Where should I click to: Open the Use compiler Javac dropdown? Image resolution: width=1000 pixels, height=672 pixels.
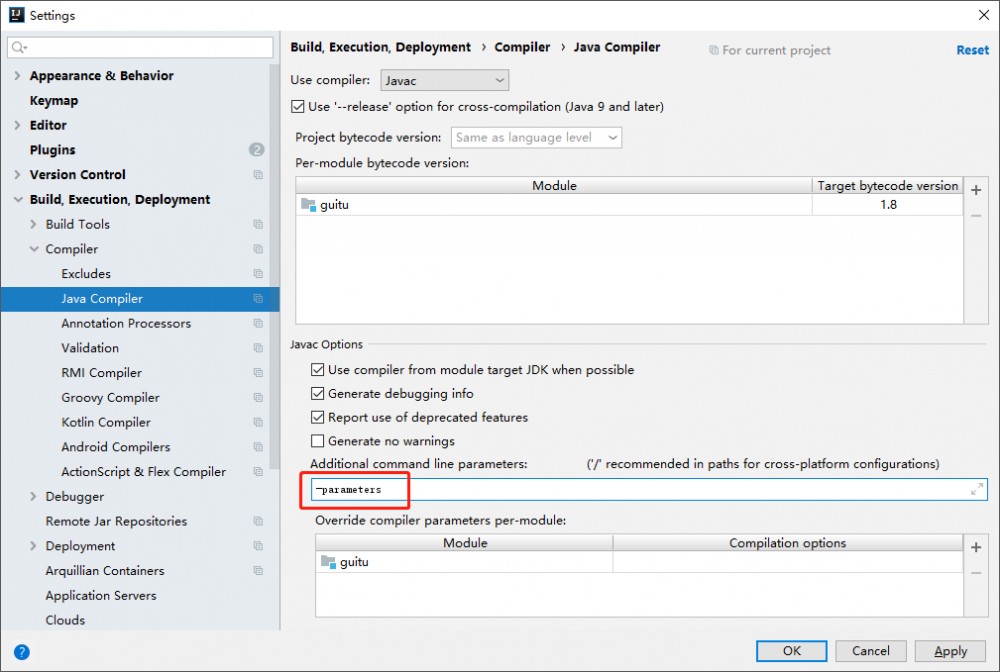coord(445,80)
